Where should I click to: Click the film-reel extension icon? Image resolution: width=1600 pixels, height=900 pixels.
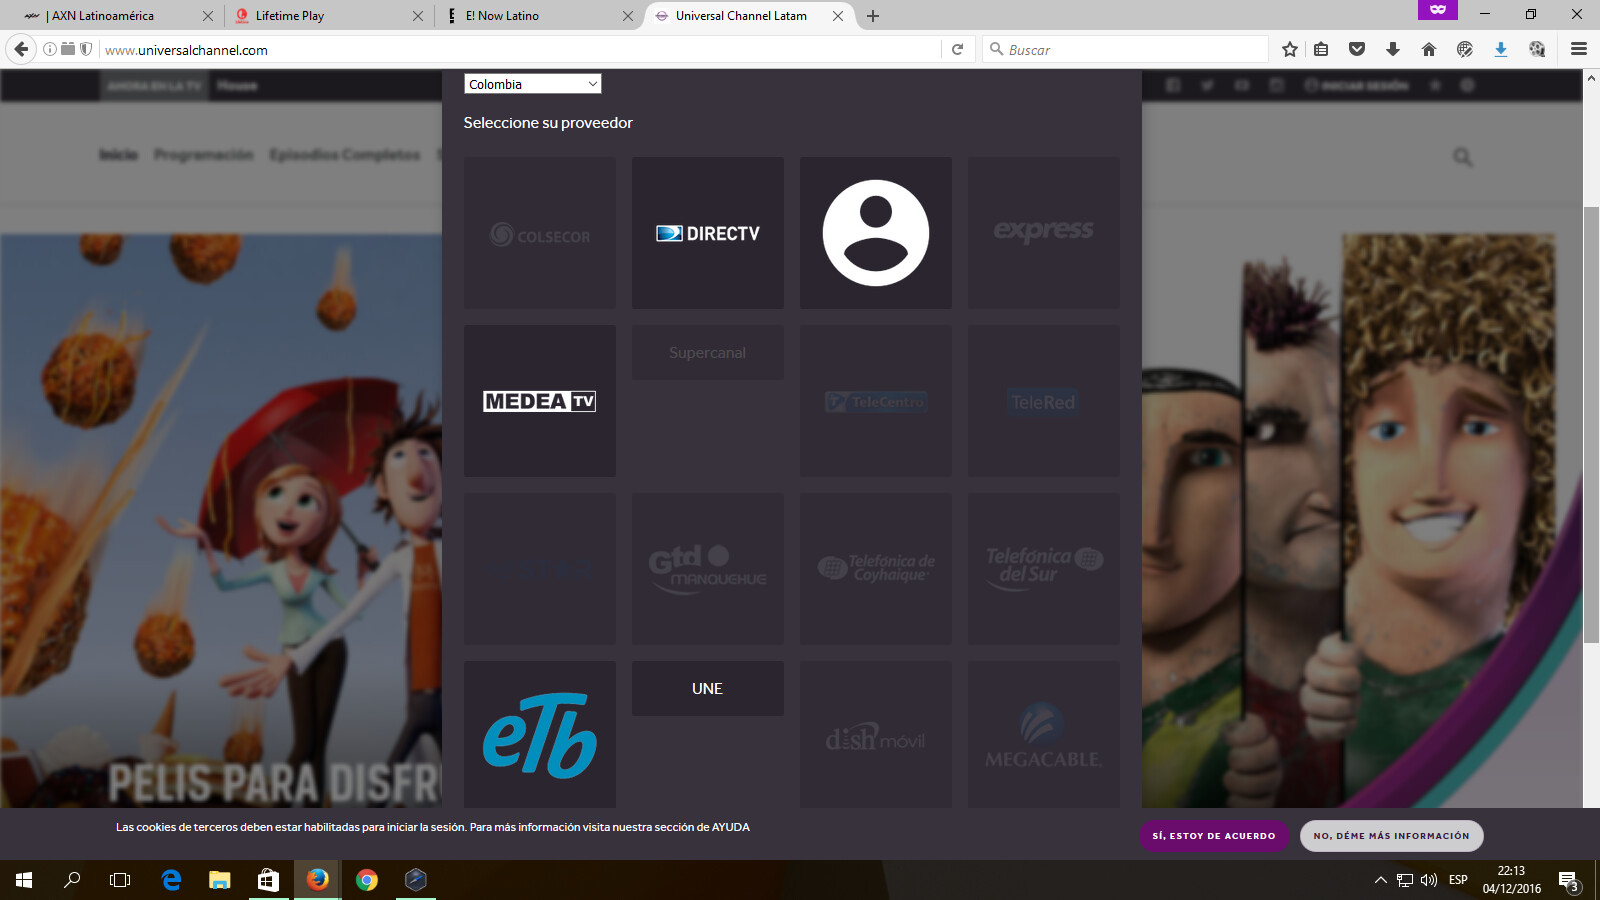pyautogui.click(x=1537, y=49)
